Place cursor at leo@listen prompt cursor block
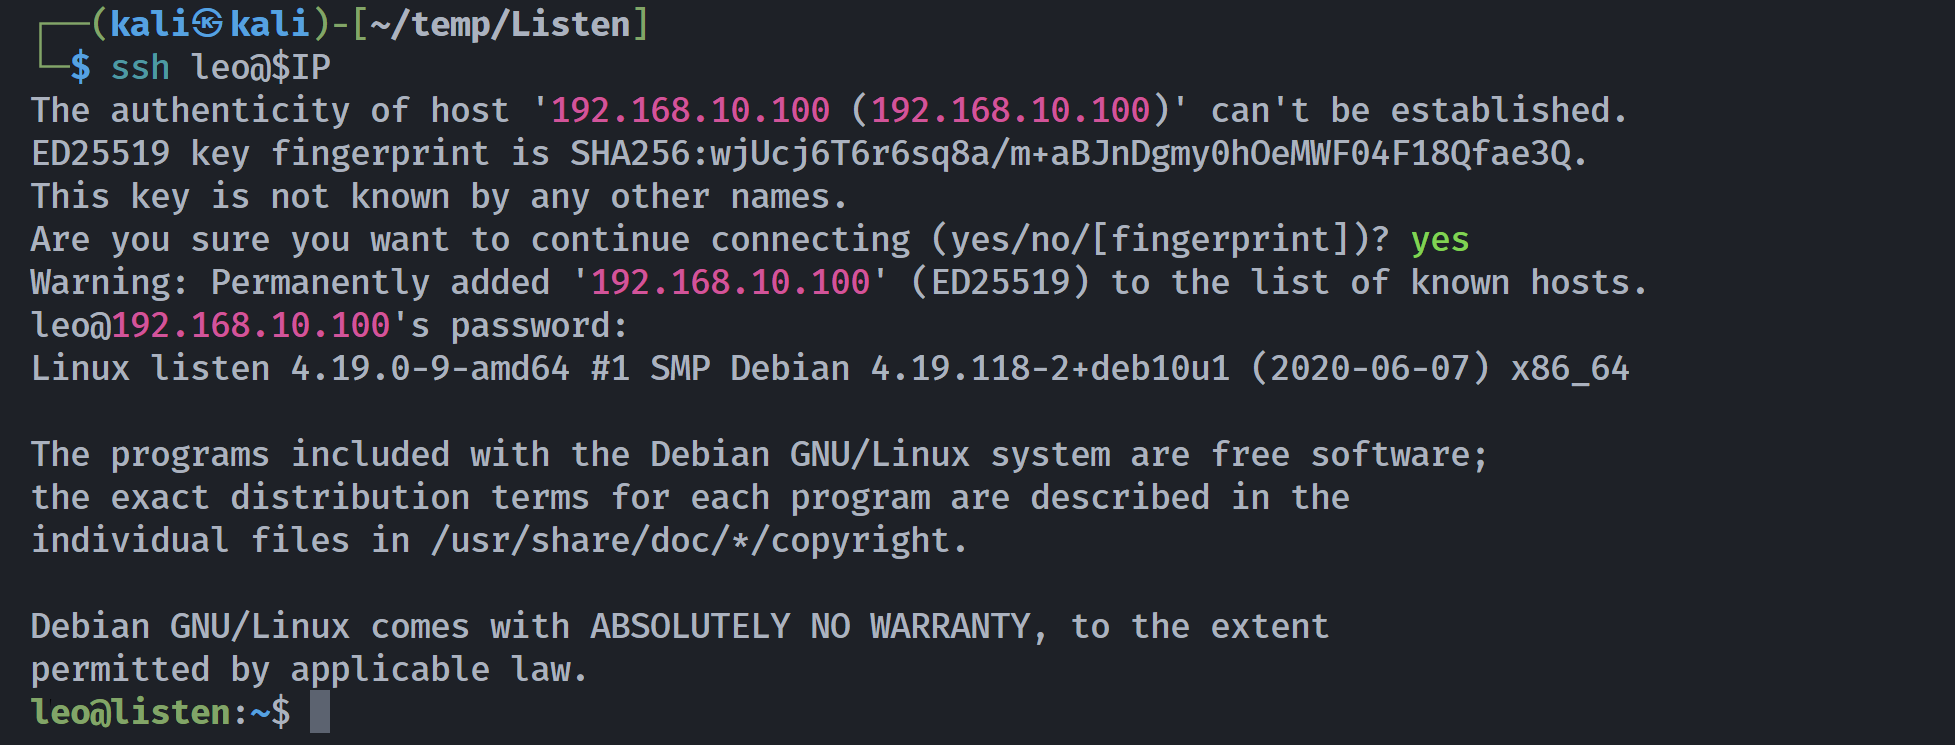Image resolution: width=1955 pixels, height=745 pixels. 320,712
